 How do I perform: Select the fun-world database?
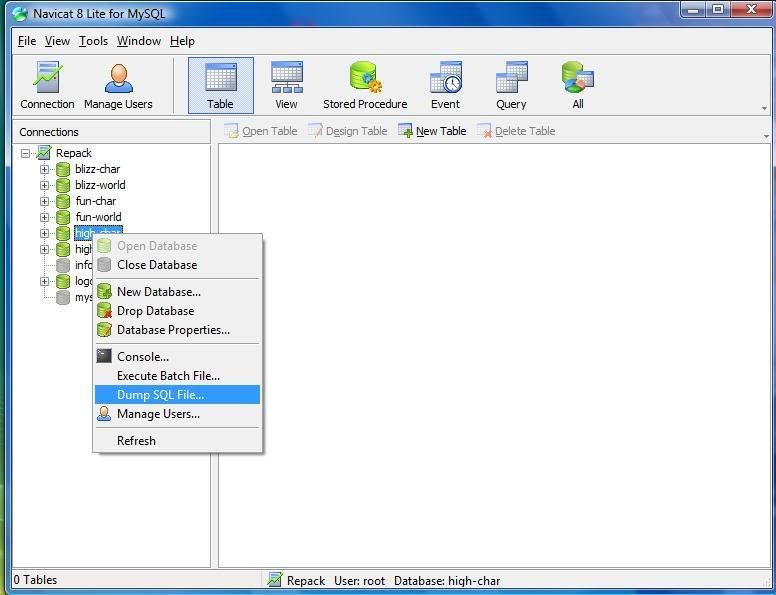point(98,217)
